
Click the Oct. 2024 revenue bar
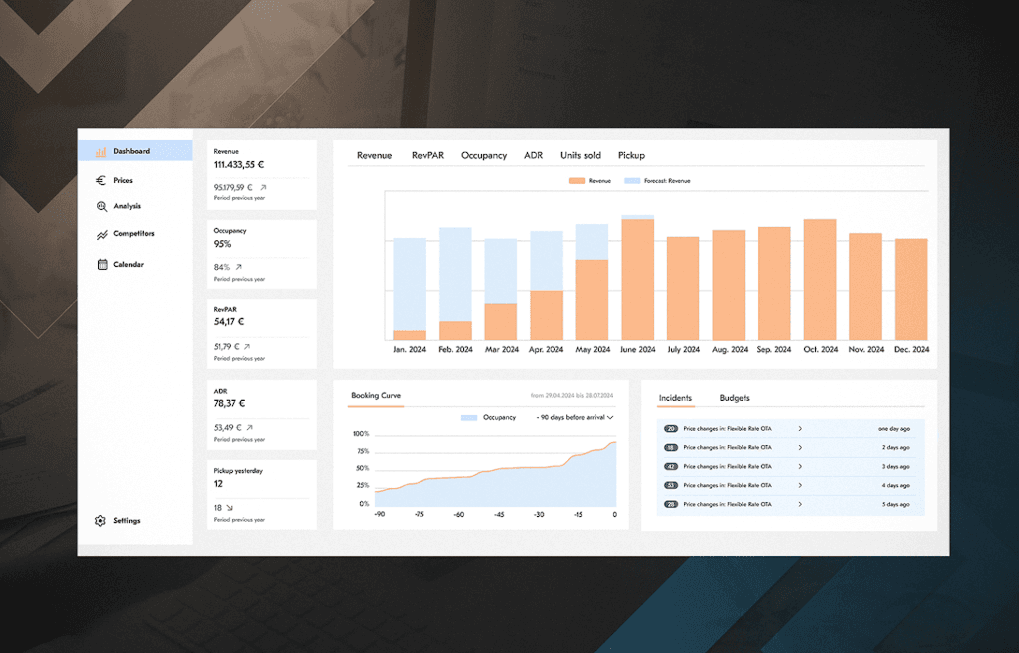click(820, 279)
